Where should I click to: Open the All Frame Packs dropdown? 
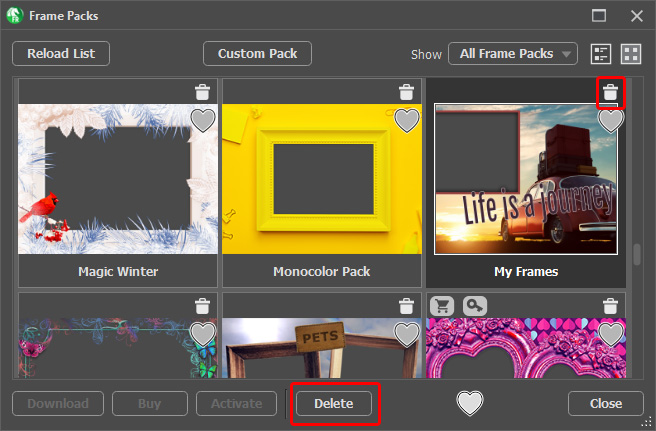click(x=513, y=54)
